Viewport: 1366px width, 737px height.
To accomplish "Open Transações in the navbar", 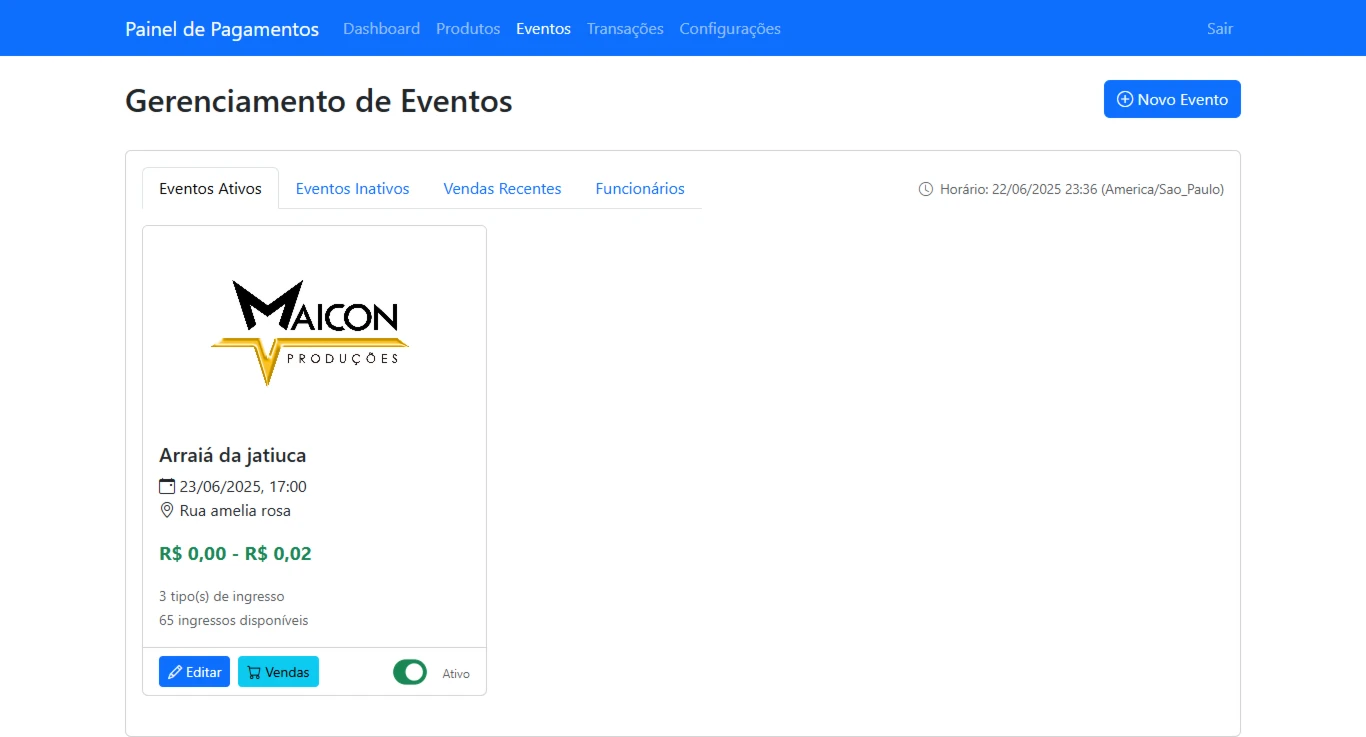I will coord(625,29).
